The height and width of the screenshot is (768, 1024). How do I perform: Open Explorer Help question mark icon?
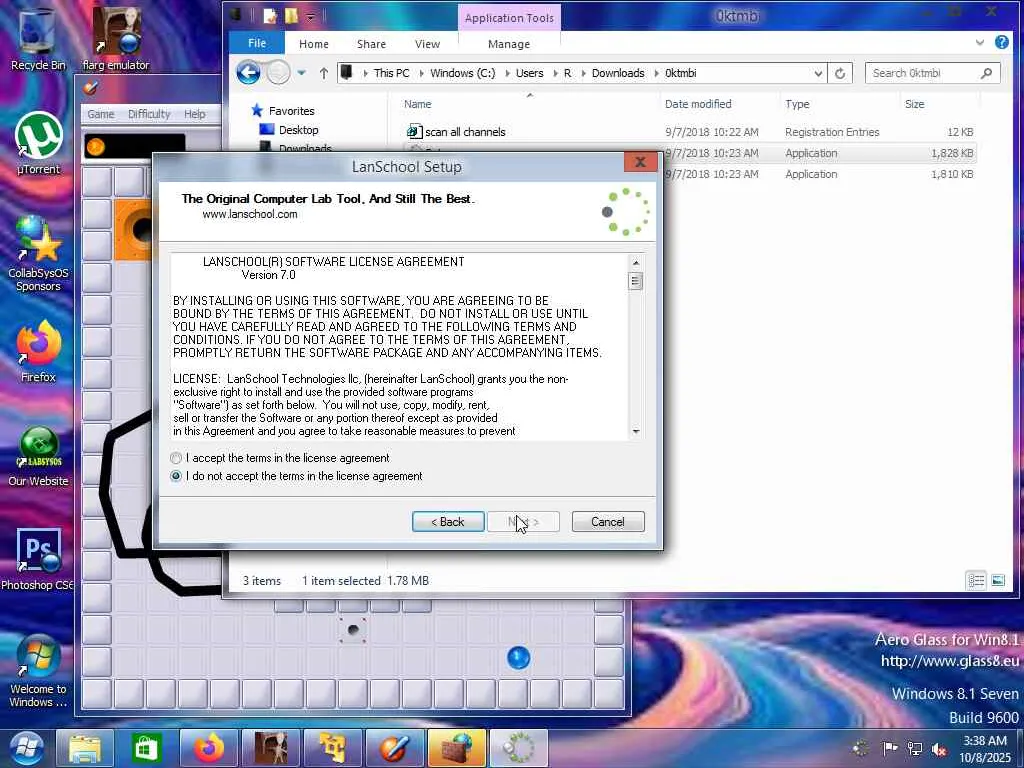(1002, 42)
